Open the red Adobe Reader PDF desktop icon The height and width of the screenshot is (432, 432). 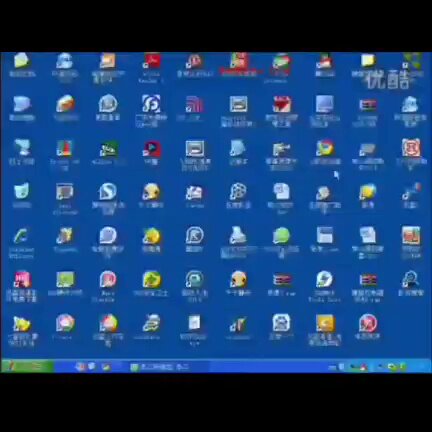tap(152, 62)
